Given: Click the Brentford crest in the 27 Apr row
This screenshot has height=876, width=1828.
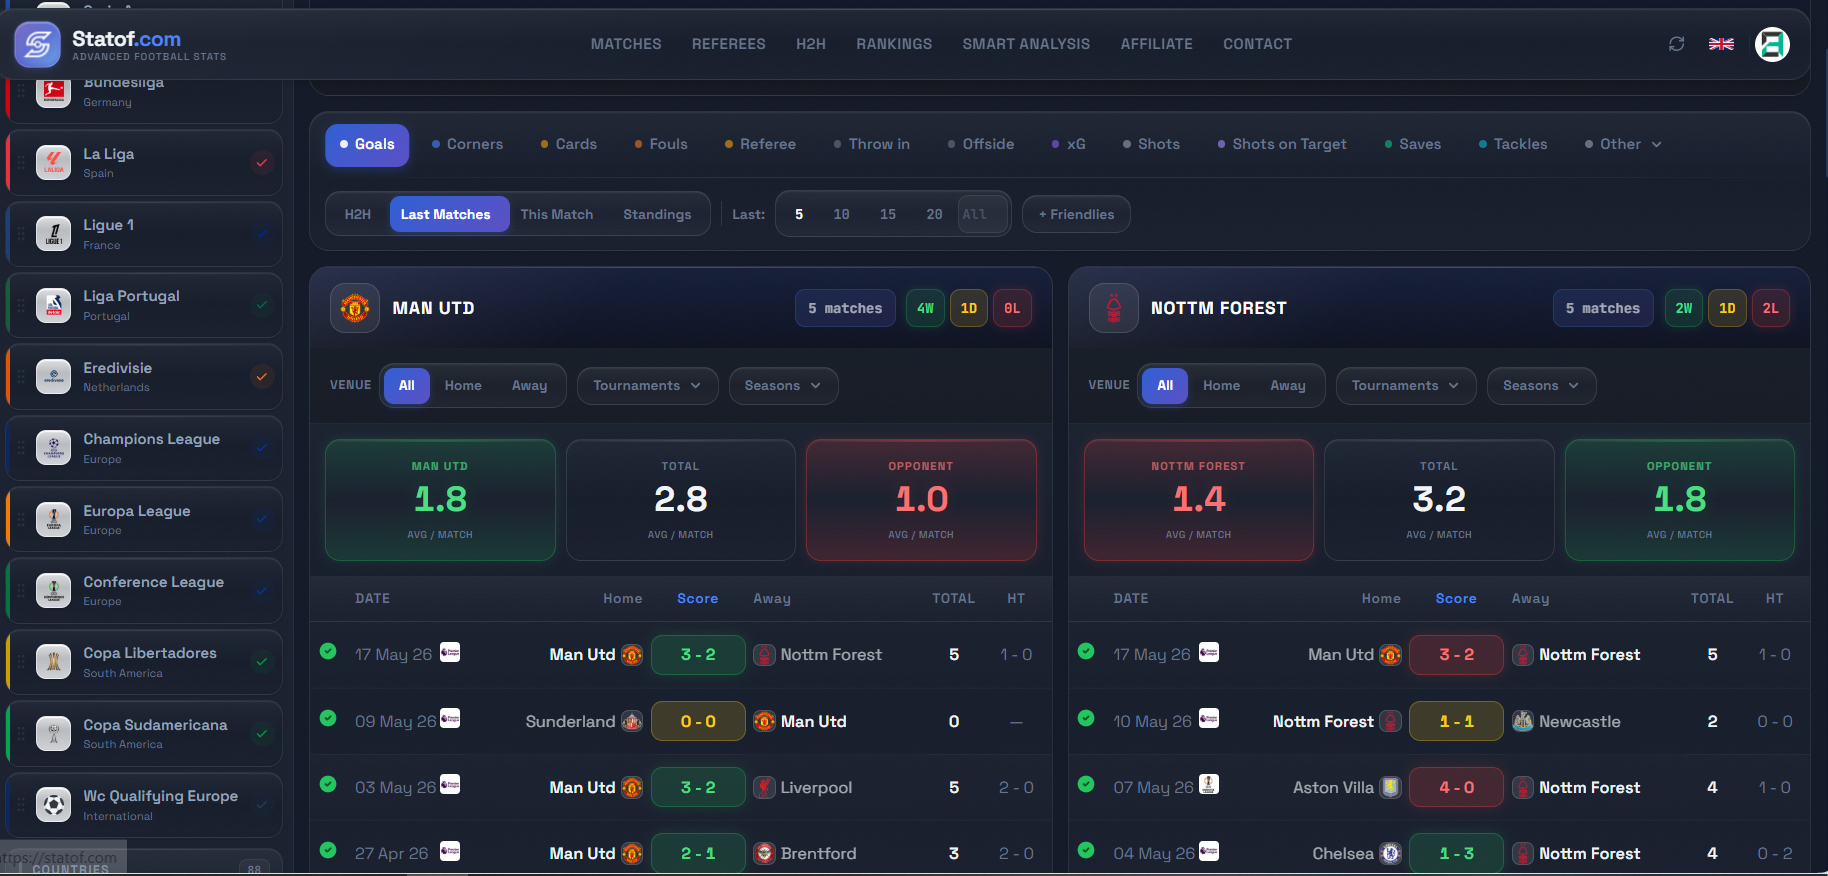Looking at the screenshot, I should 765,853.
